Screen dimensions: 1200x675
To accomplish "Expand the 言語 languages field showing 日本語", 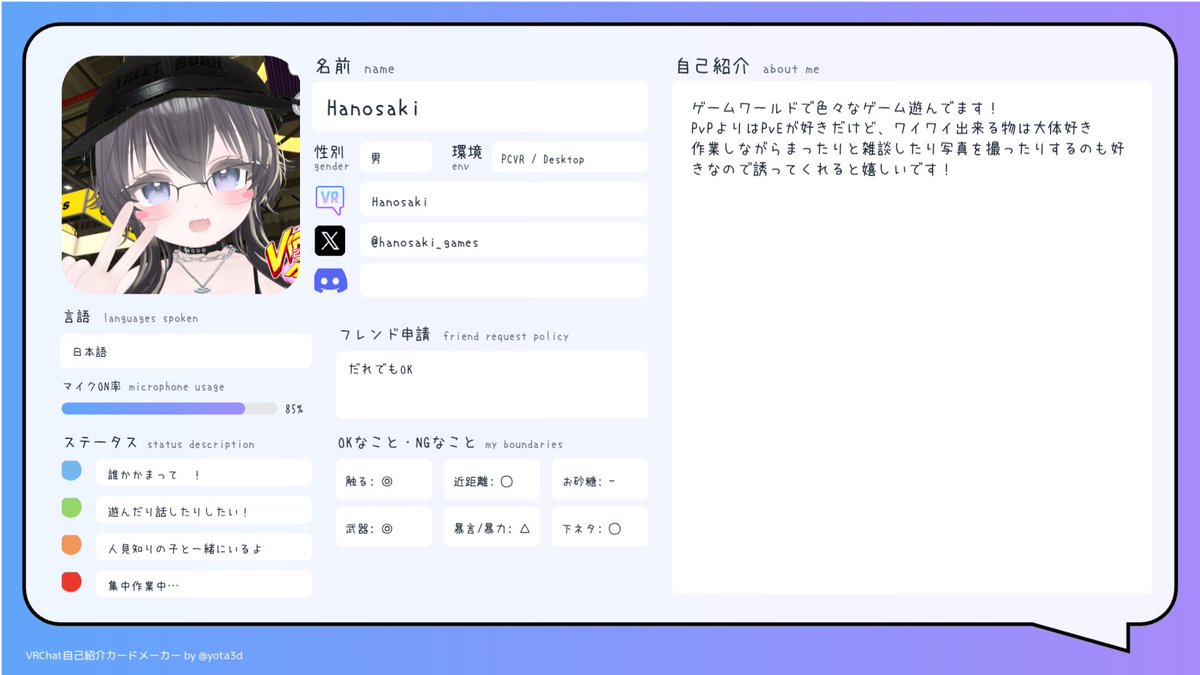I will 185,351.
